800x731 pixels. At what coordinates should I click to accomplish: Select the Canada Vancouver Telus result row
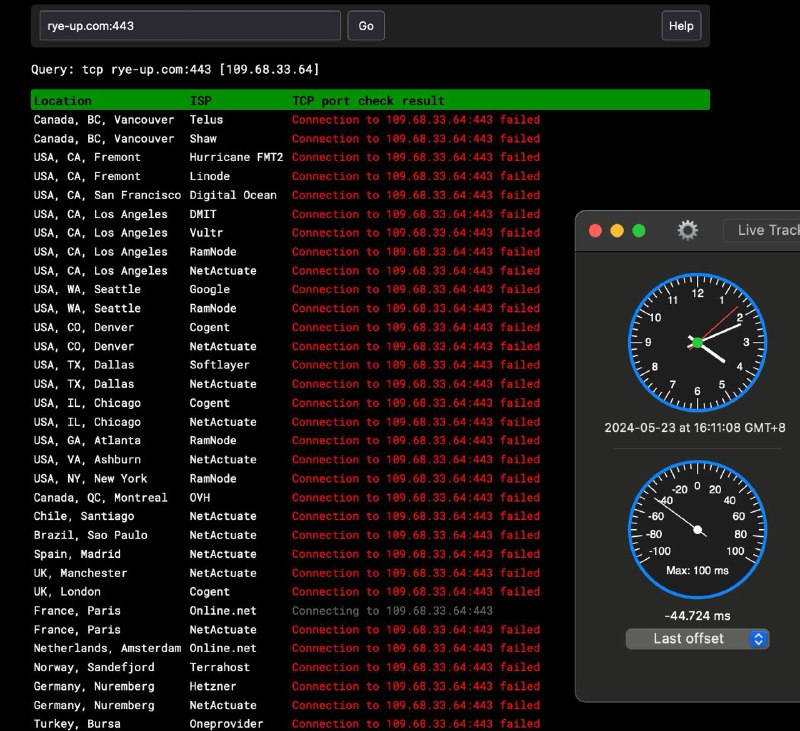coord(286,120)
